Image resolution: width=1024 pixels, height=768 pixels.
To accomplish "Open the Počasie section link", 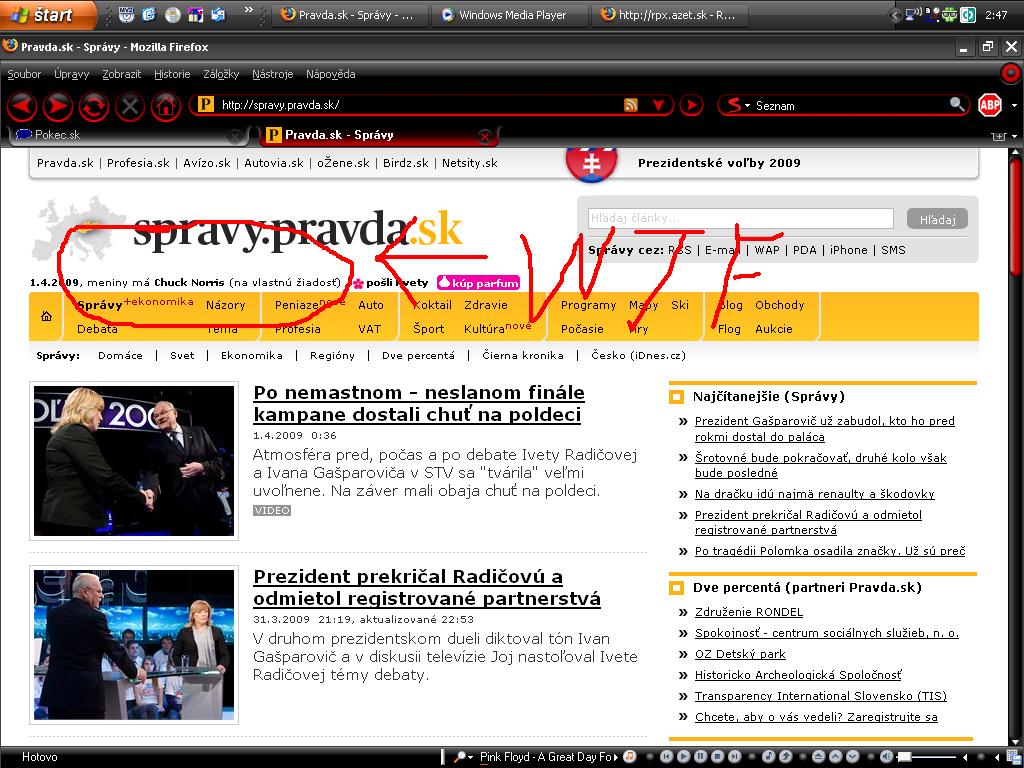I will tap(582, 329).
